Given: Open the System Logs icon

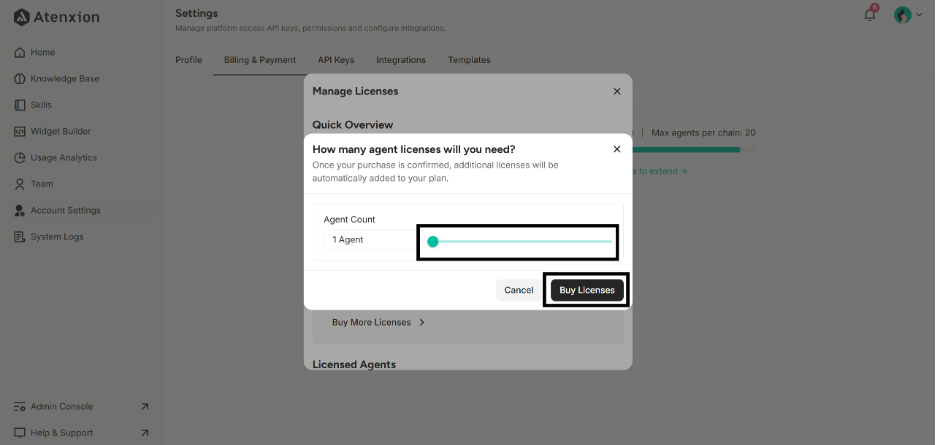Looking at the screenshot, I should 20,237.
